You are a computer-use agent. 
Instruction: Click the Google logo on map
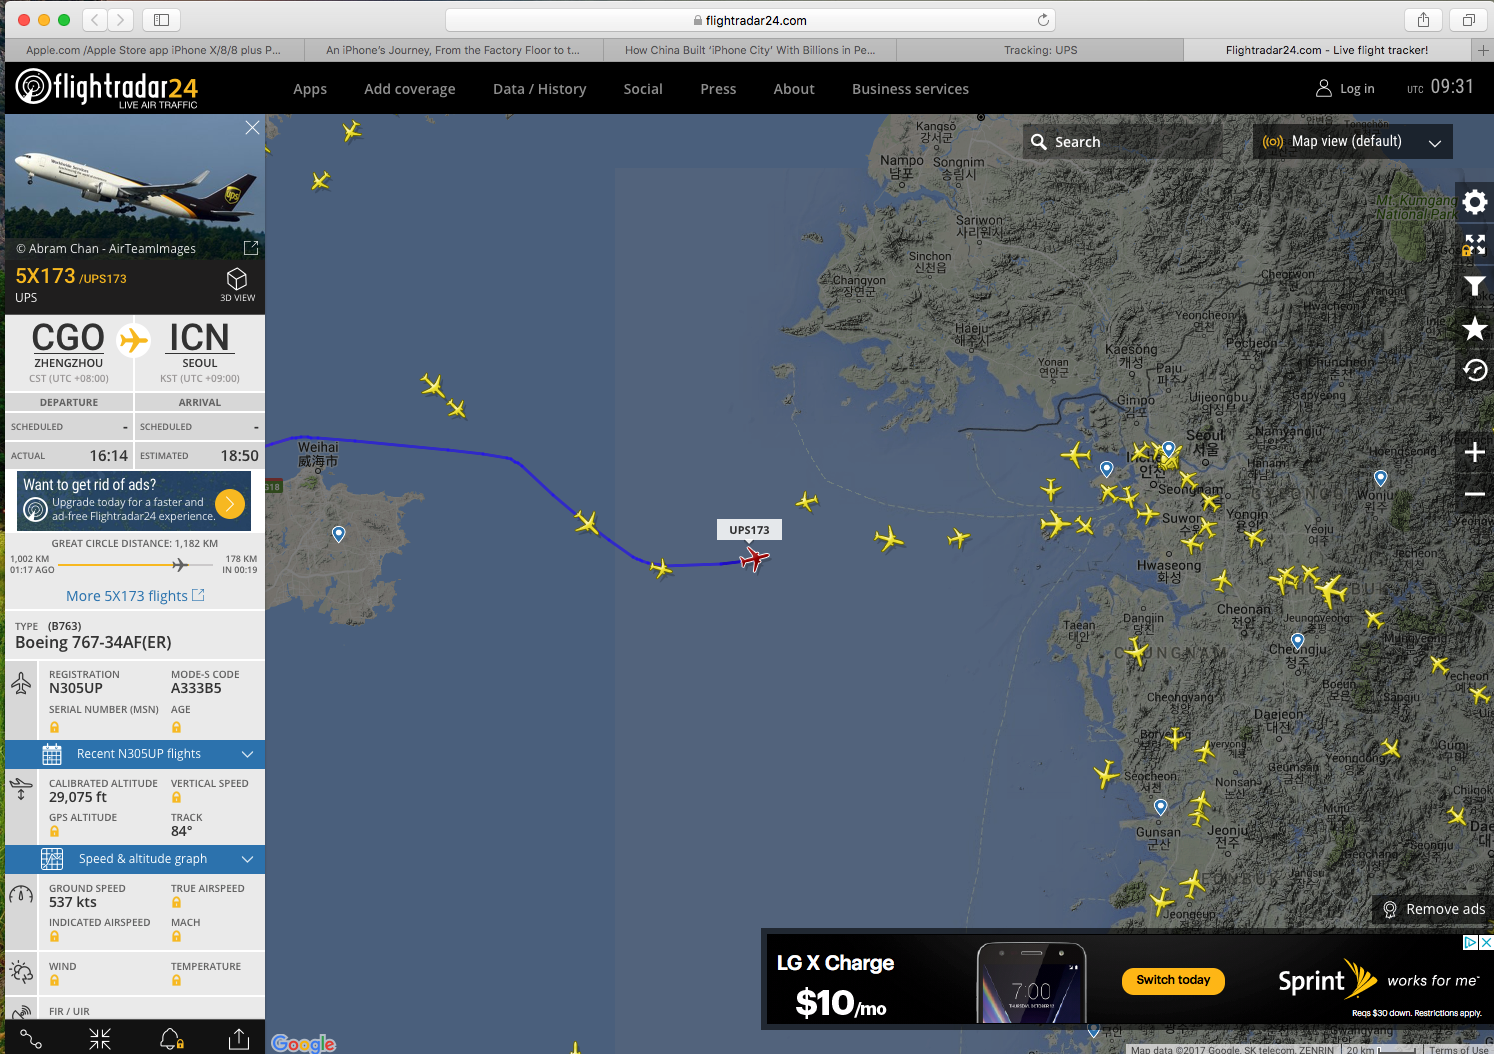(x=304, y=1043)
